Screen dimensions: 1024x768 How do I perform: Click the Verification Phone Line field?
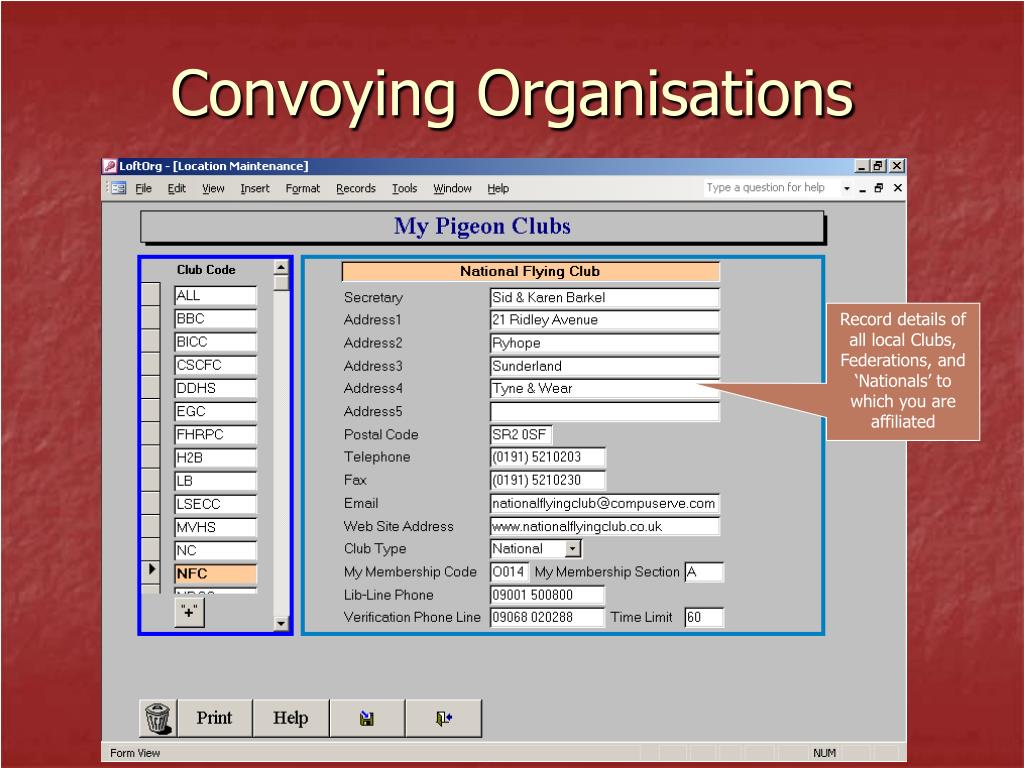(547, 617)
